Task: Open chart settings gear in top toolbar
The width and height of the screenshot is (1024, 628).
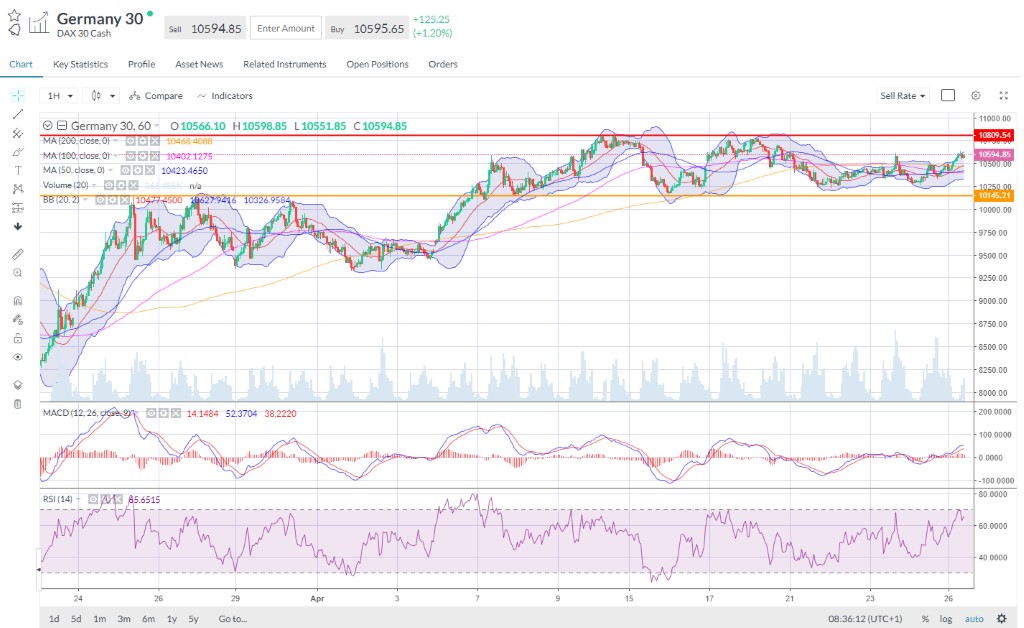Action: 976,95
